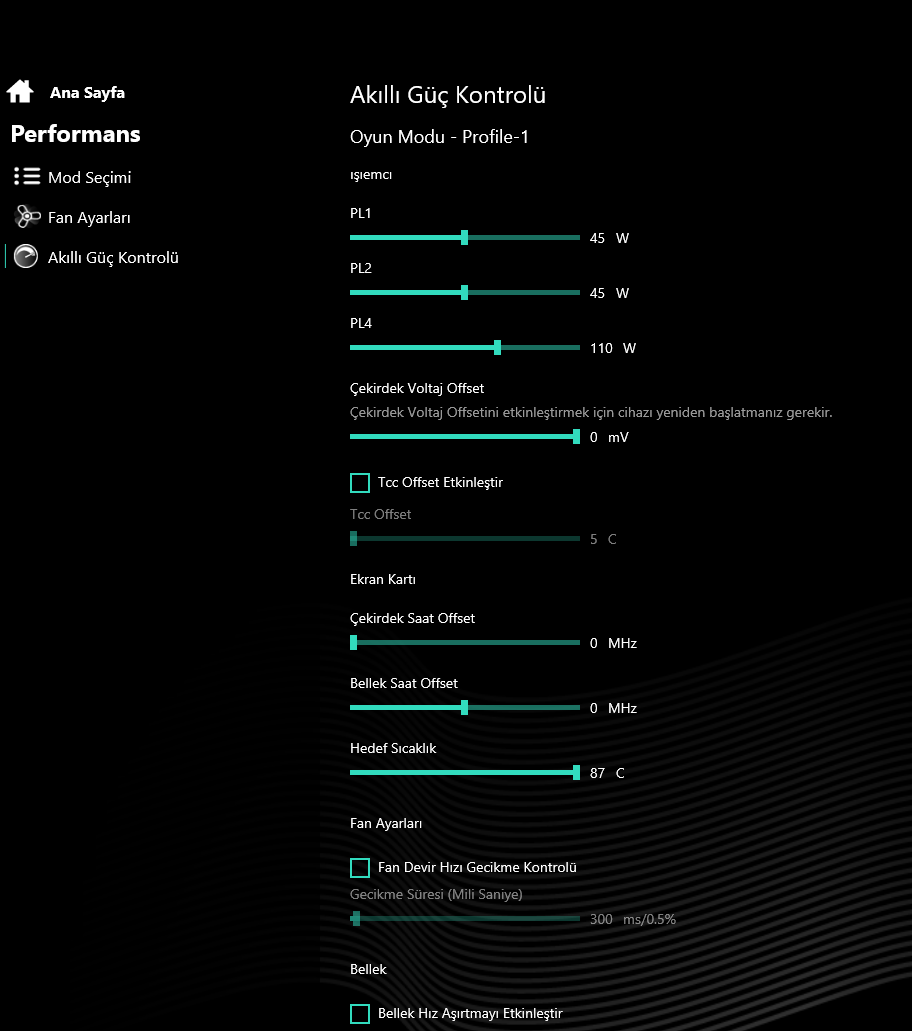Click the Çekirdek Voltaj Offset slider handle
This screenshot has height=1031, width=912.
(x=576, y=437)
